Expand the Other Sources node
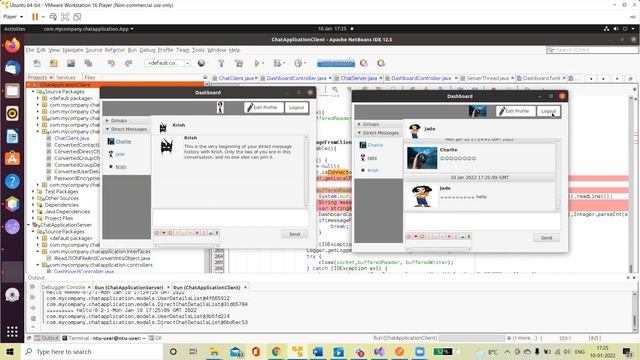The image size is (640, 360). pyautogui.click(x=33, y=198)
